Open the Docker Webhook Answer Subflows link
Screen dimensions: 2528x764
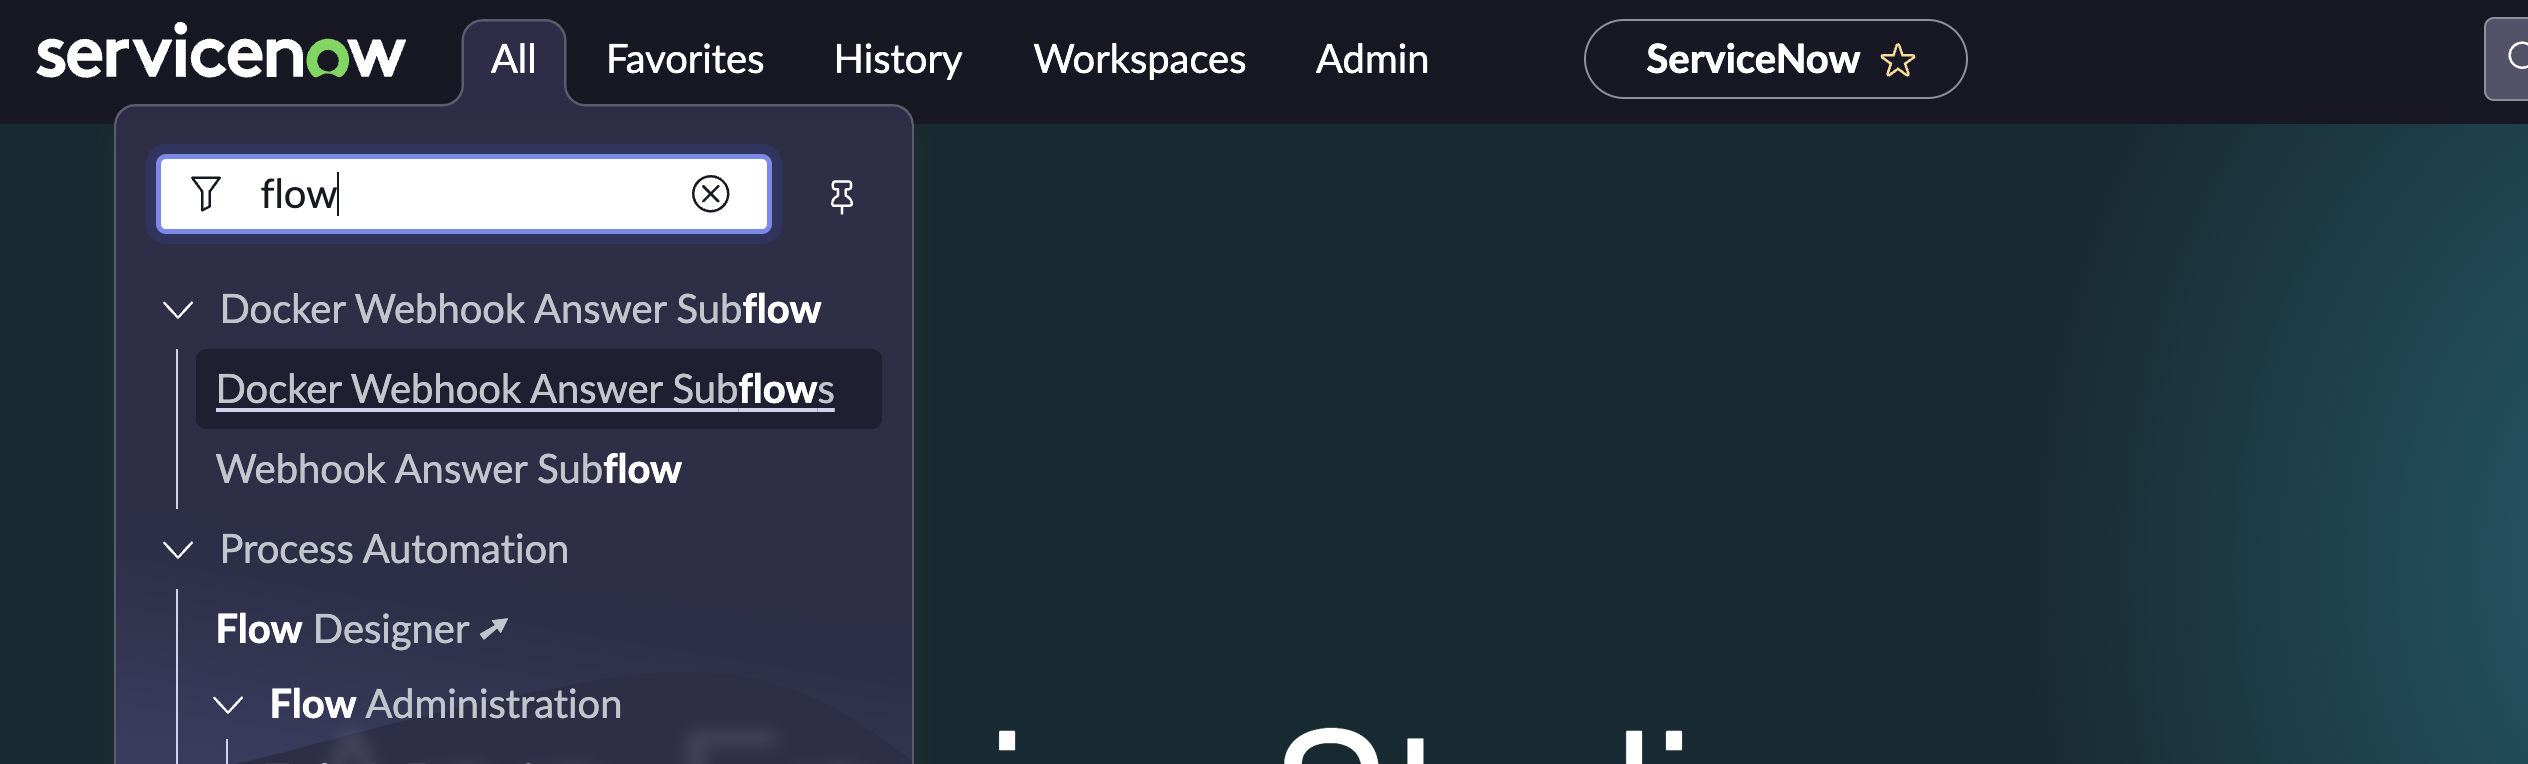[x=524, y=389]
